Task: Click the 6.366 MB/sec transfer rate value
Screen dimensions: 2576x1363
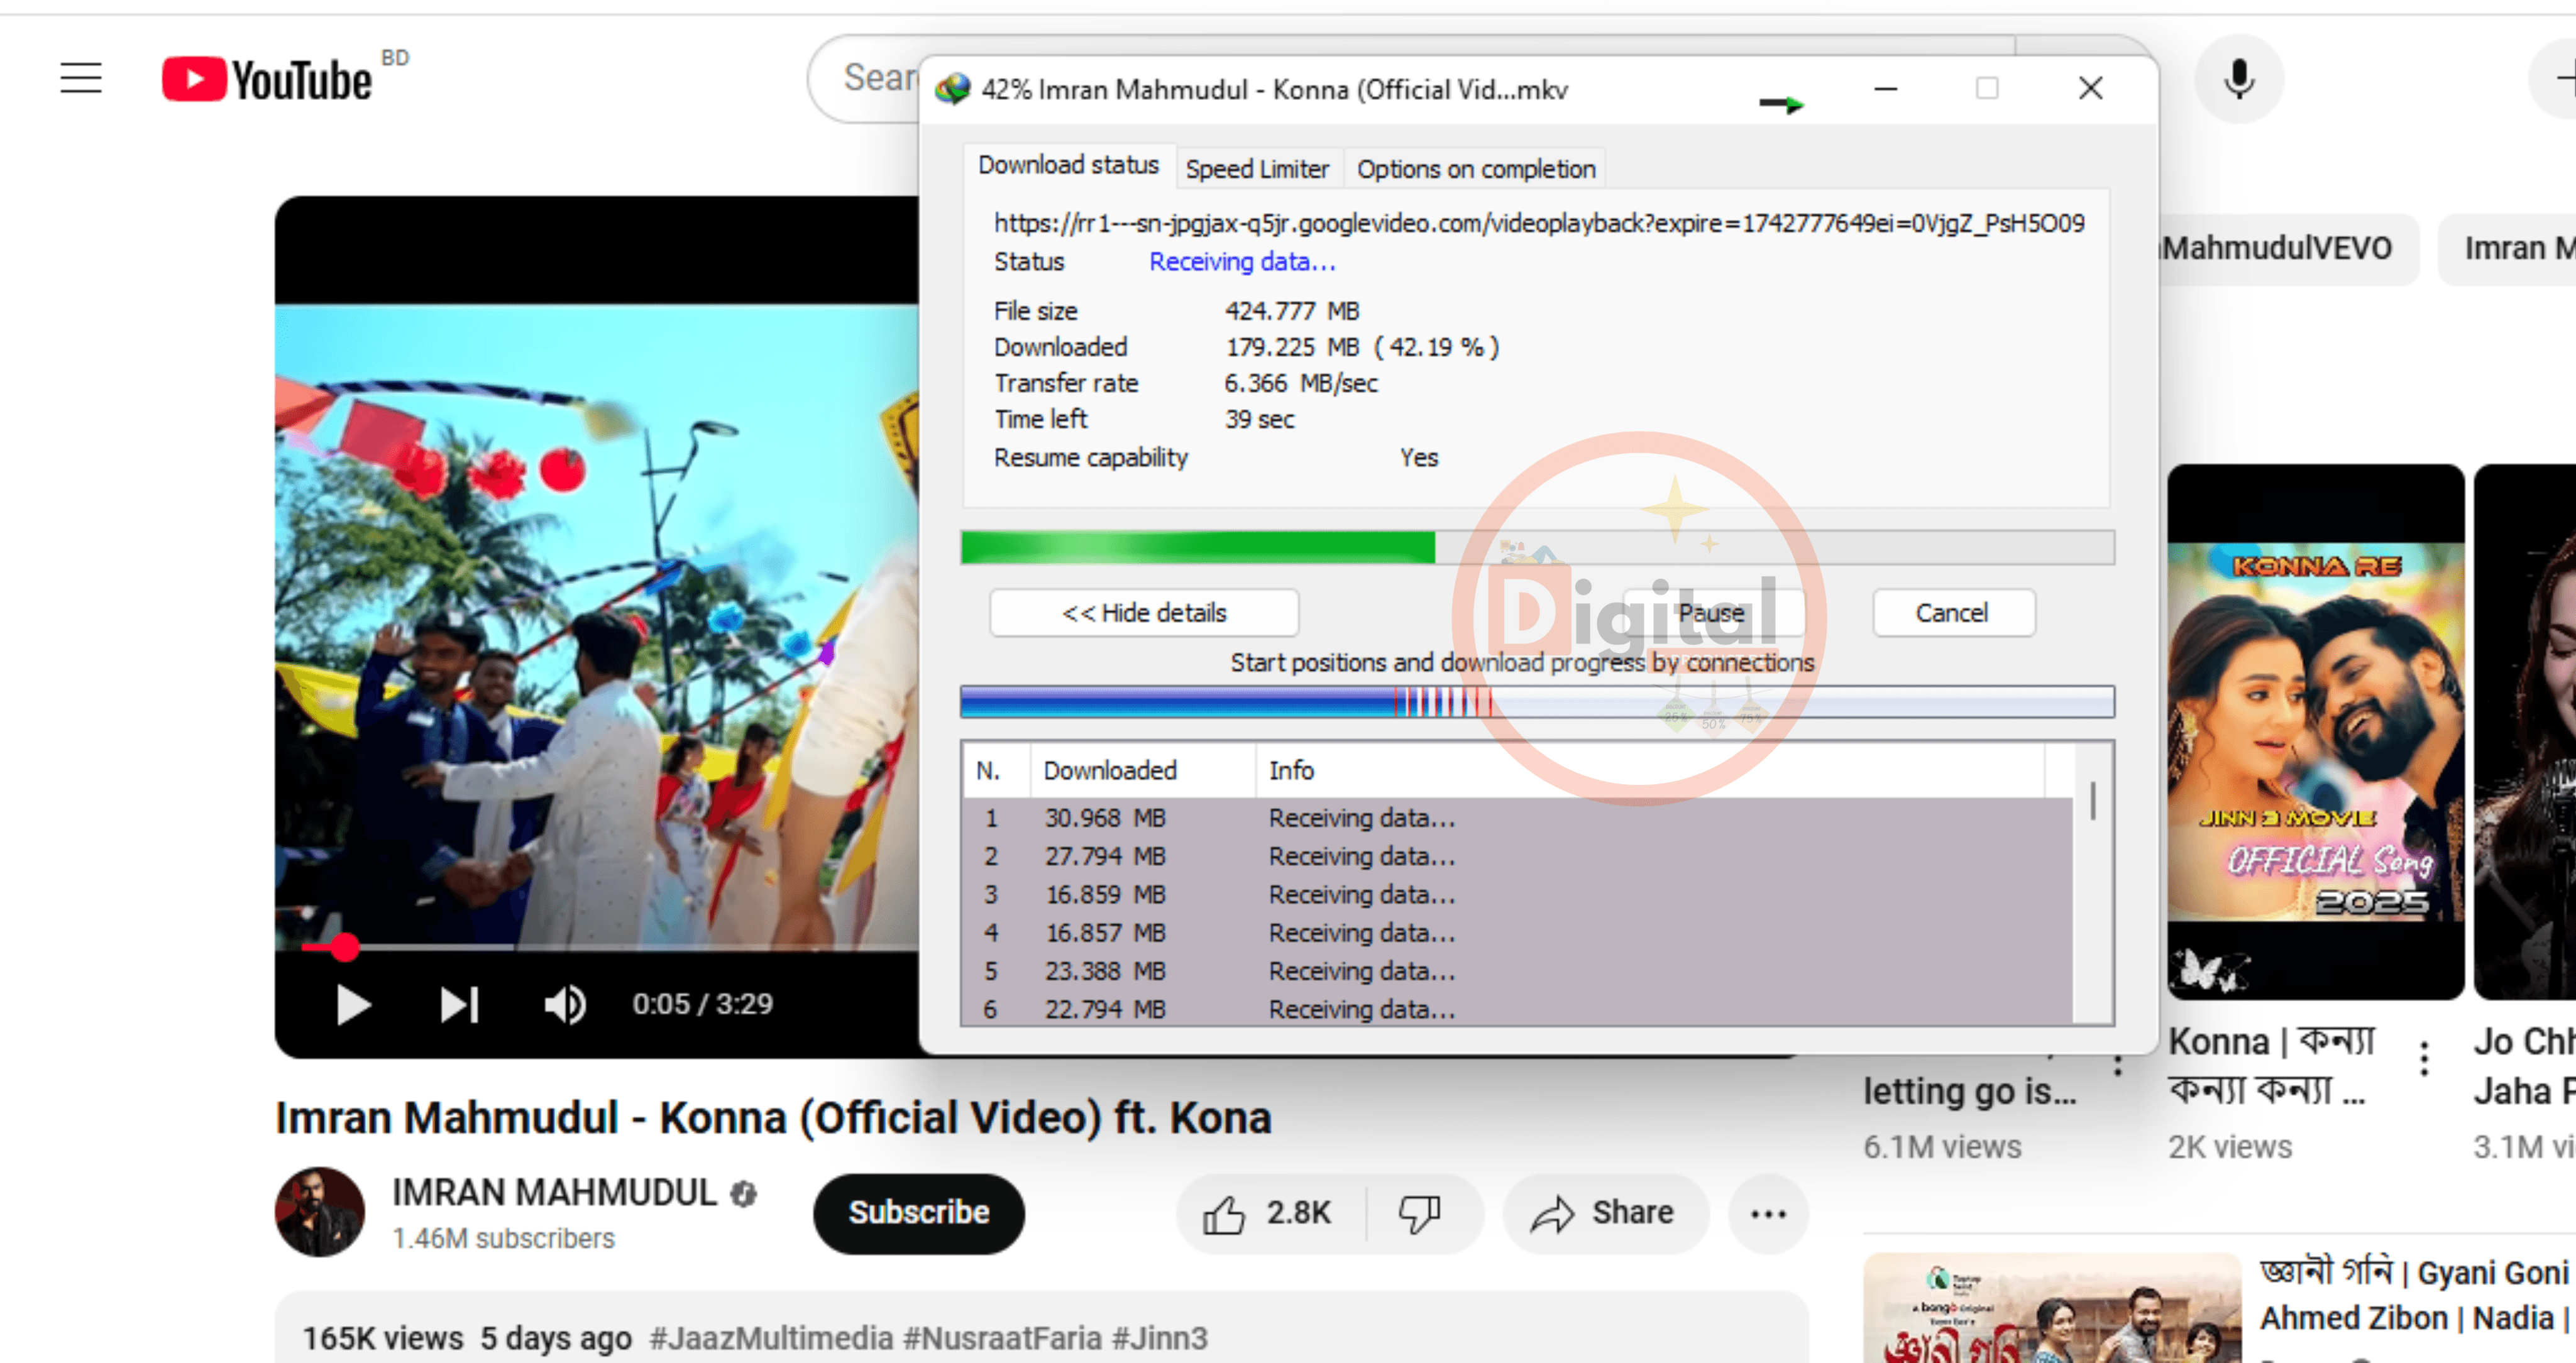Action: 1301,383
